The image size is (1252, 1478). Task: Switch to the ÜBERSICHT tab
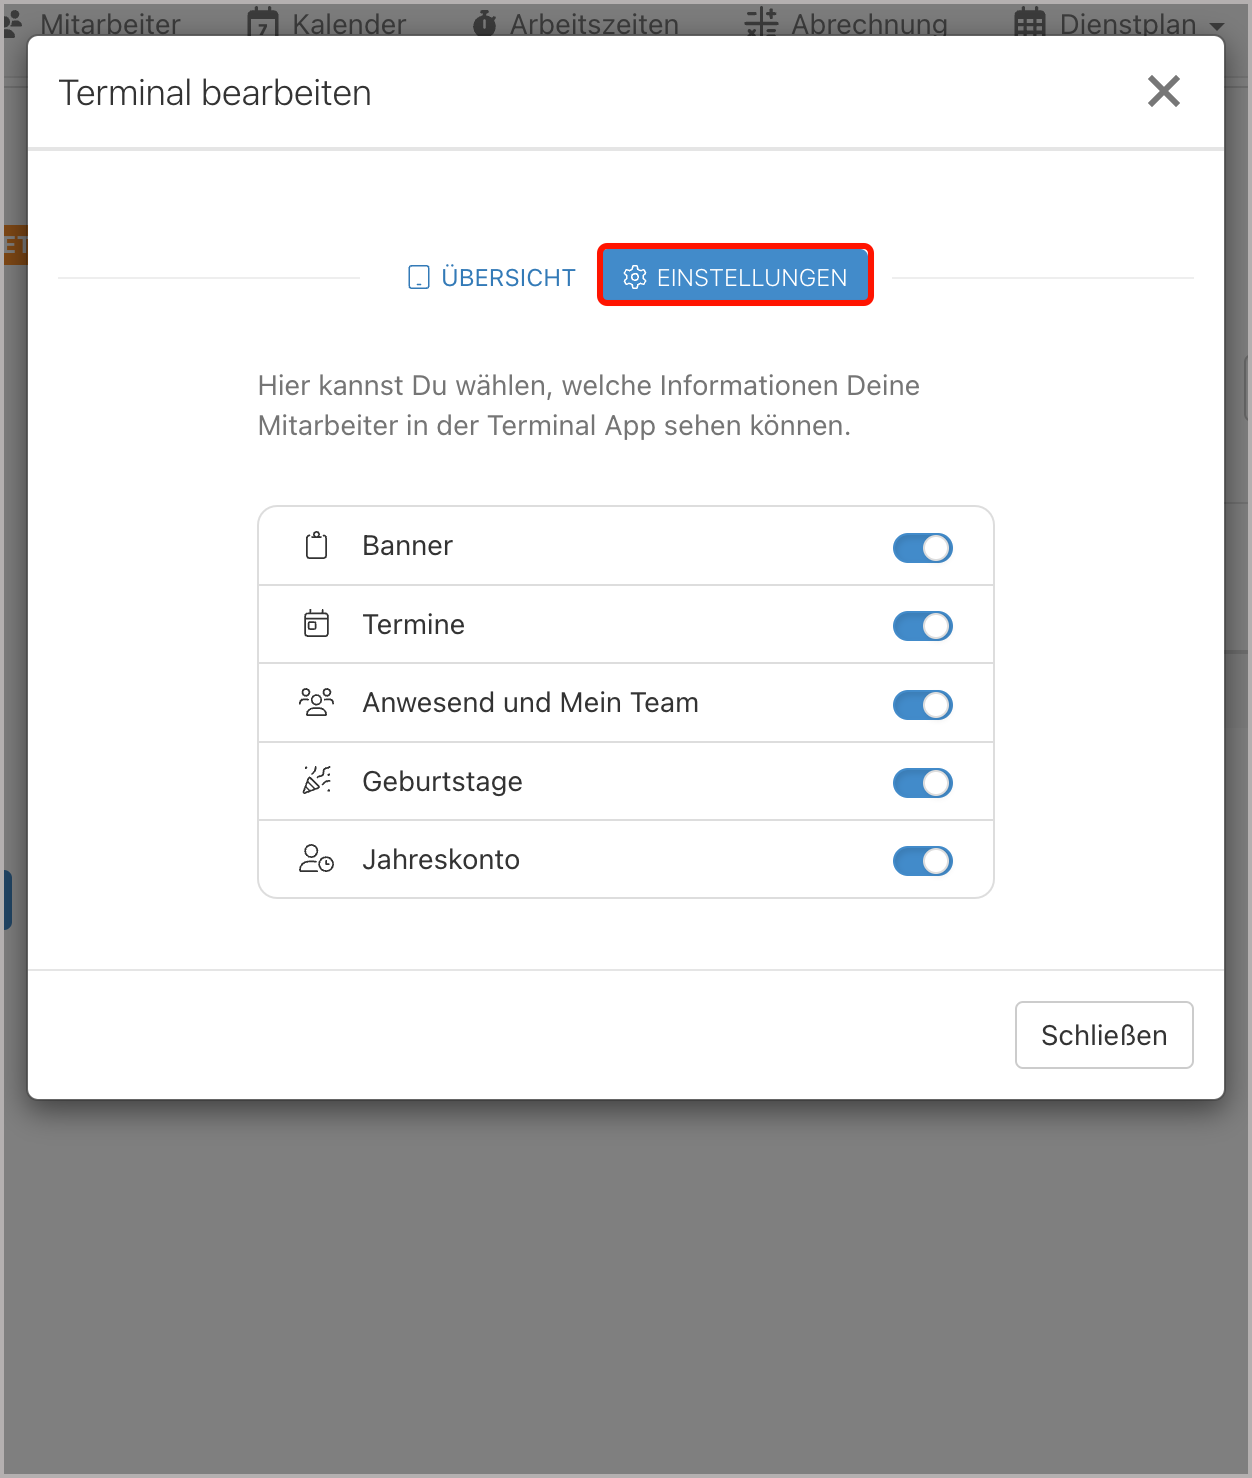(490, 277)
